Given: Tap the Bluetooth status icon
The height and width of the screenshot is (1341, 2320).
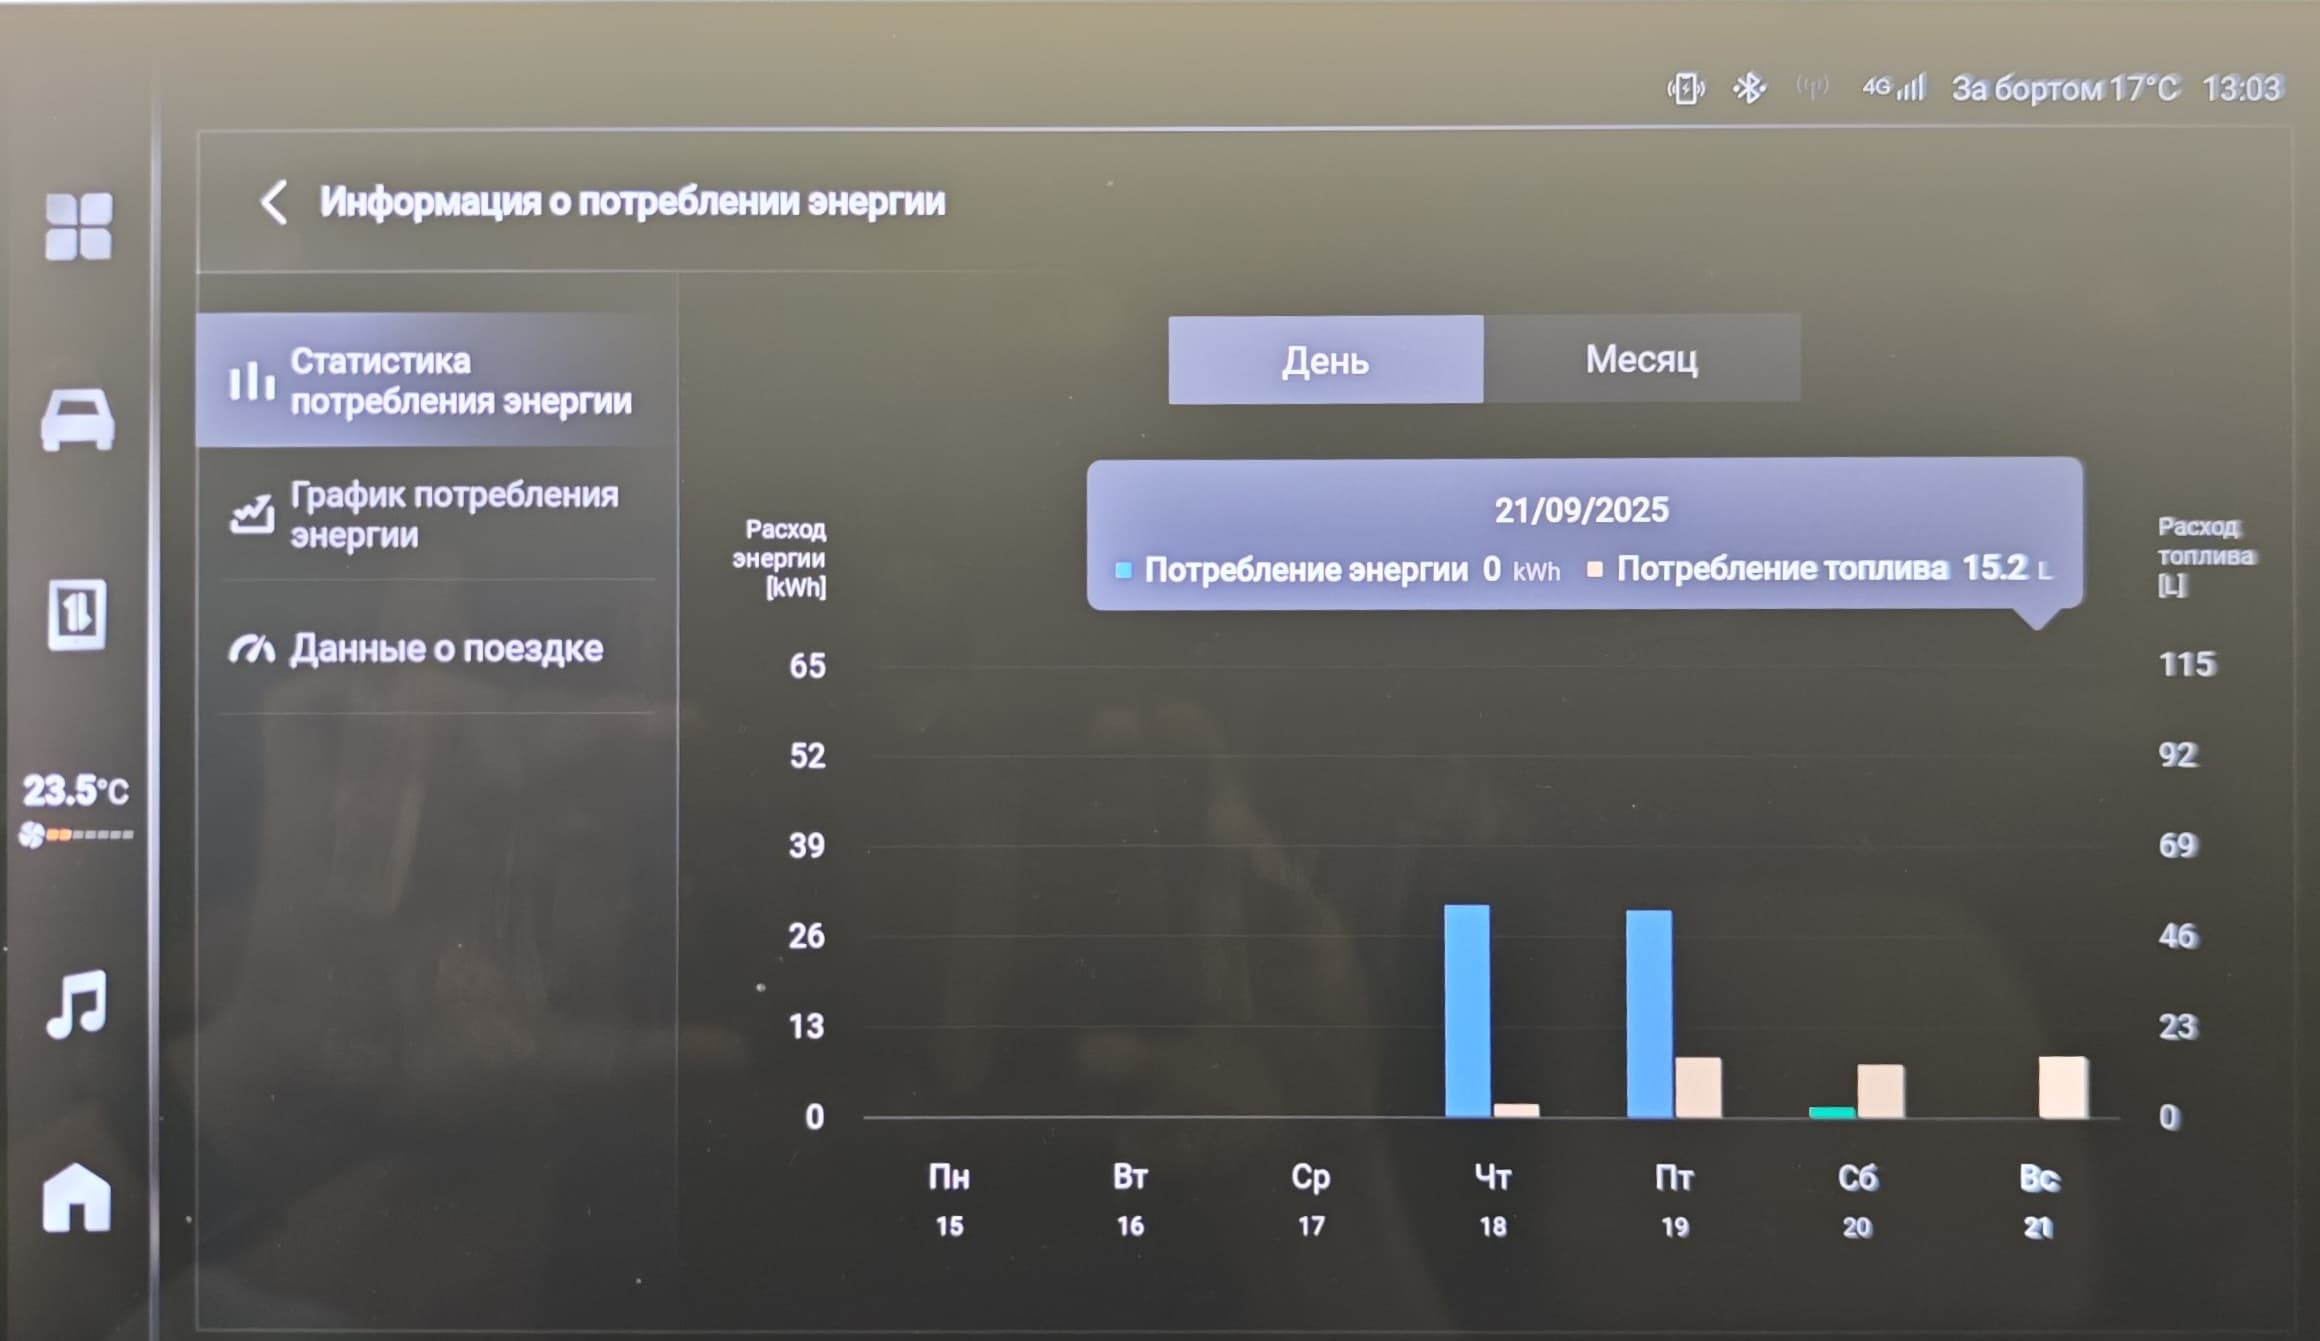Looking at the screenshot, I should click(x=1749, y=89).
